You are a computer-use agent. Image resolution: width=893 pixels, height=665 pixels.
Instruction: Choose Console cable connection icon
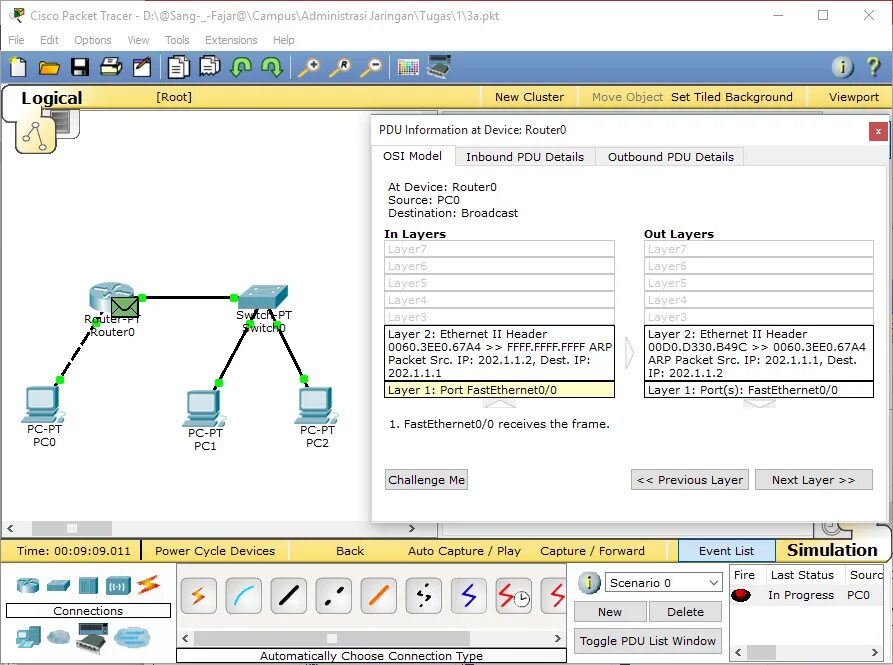pos(244,596)
